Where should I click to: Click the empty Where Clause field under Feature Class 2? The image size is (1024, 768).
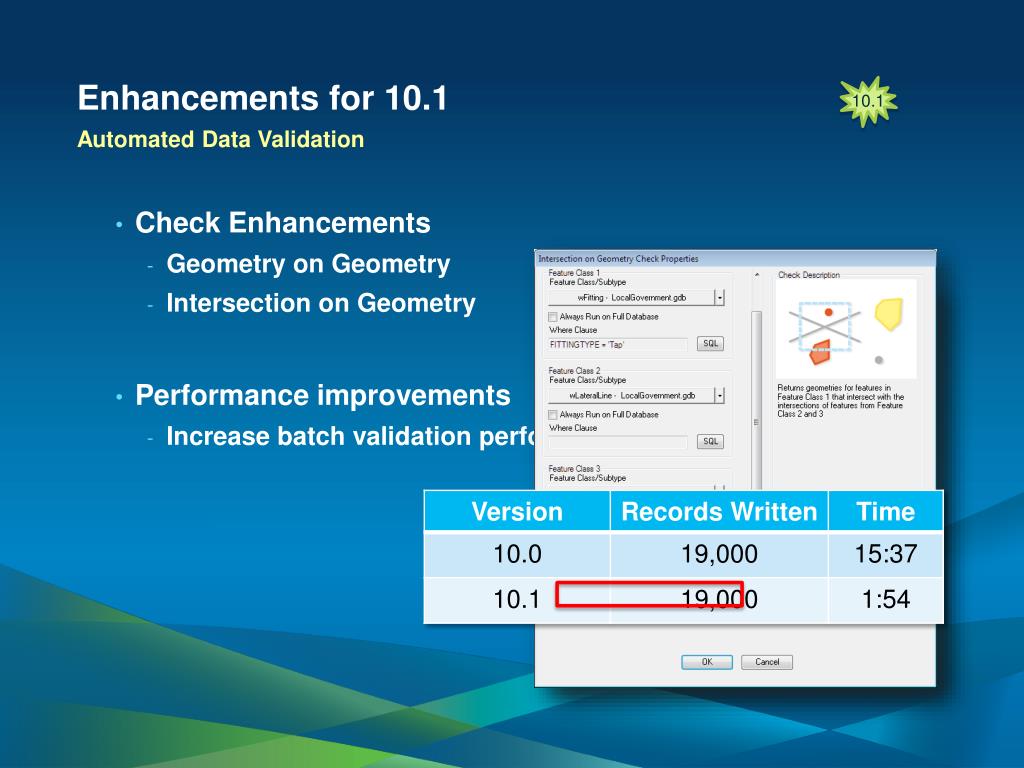618,442
